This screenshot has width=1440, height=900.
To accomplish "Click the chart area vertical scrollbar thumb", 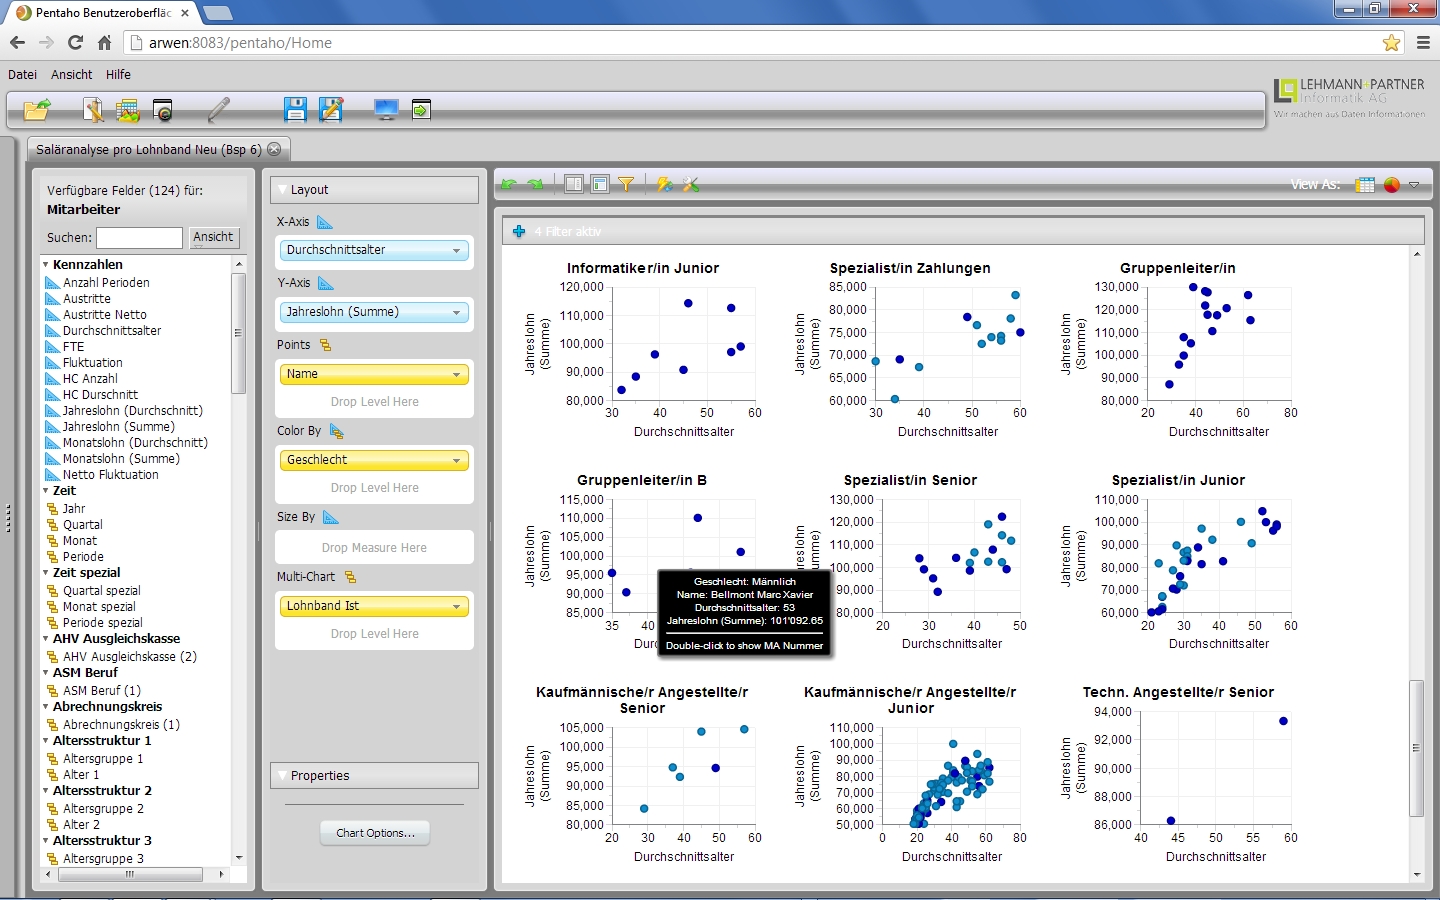I will tap(1416, 748).
